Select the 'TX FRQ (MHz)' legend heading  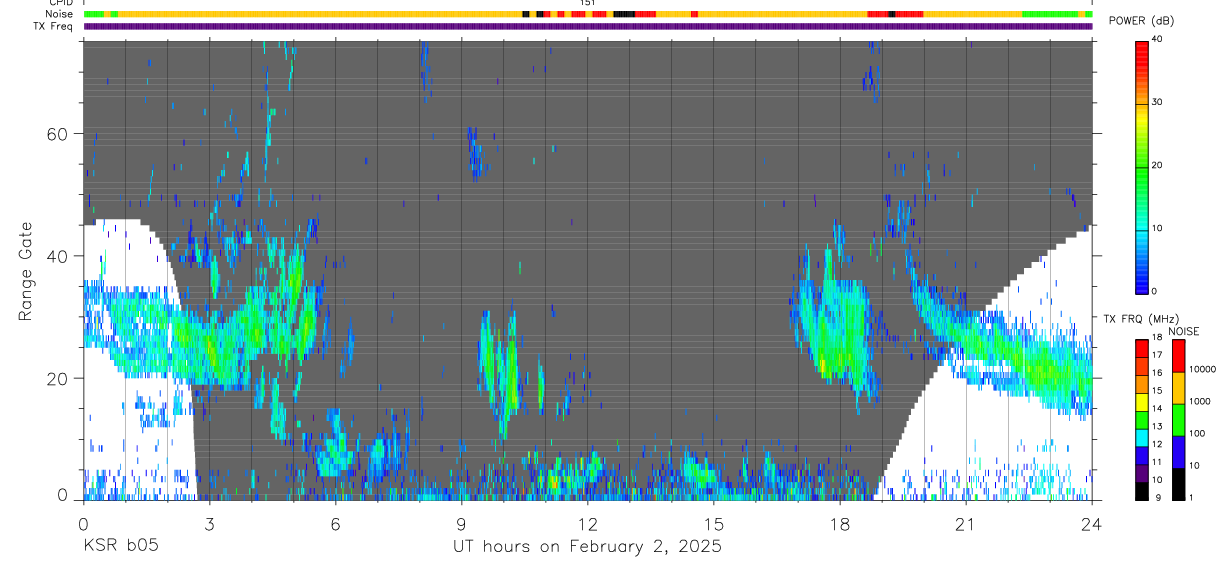[1139, 318]
